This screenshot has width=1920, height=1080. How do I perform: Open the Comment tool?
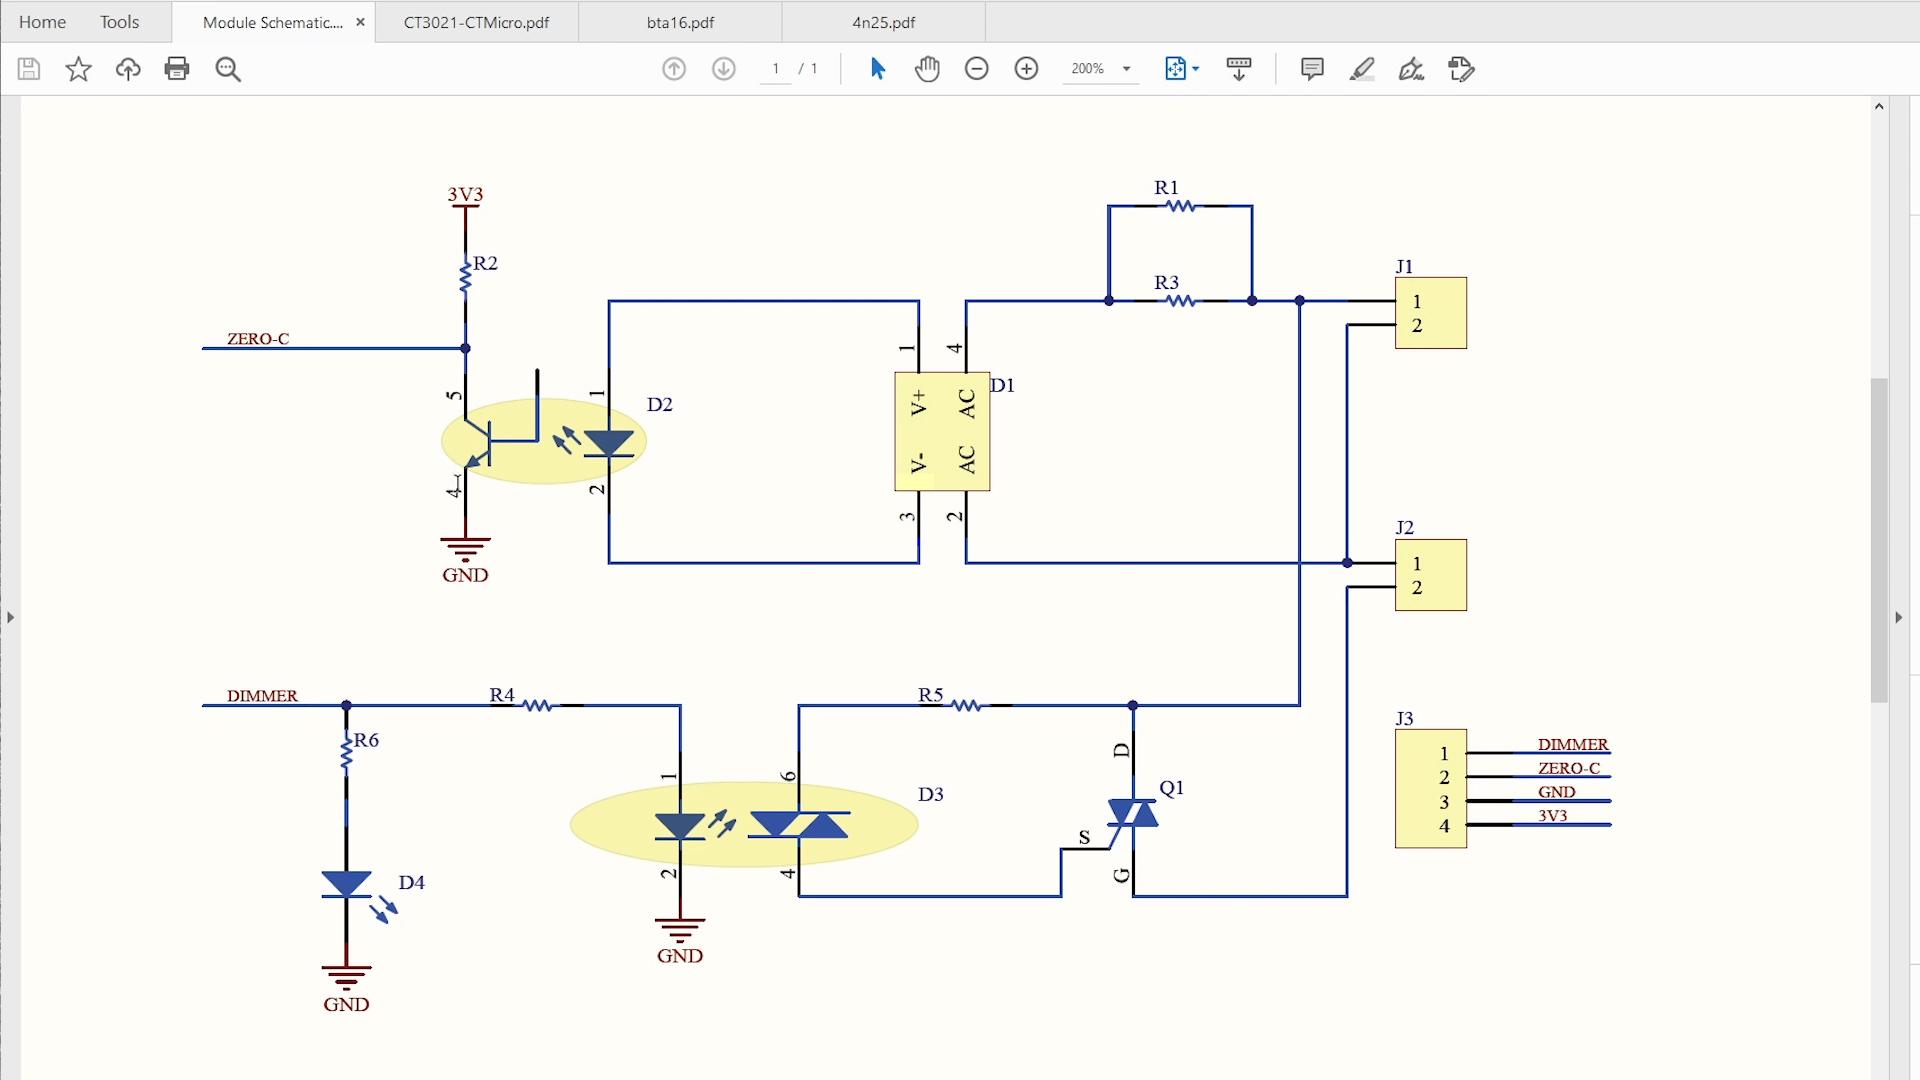click(x=1311, y=68)
